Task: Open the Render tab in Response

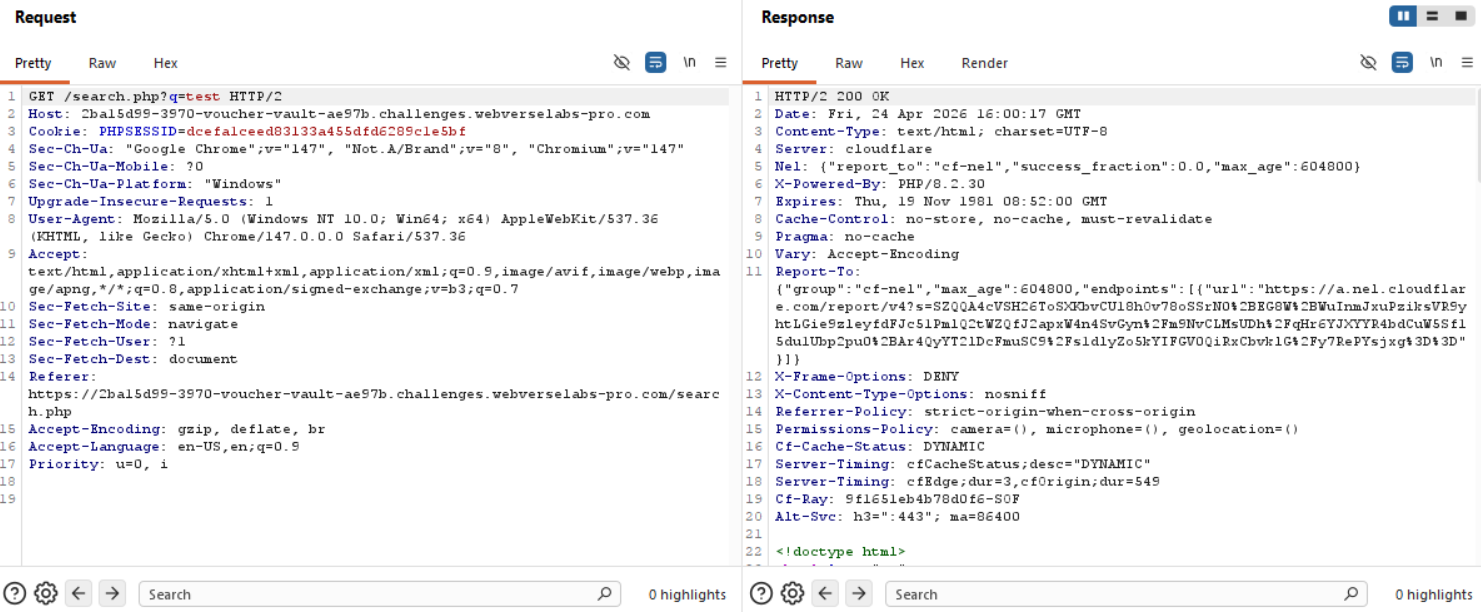Action: click(x=984, y=63)
